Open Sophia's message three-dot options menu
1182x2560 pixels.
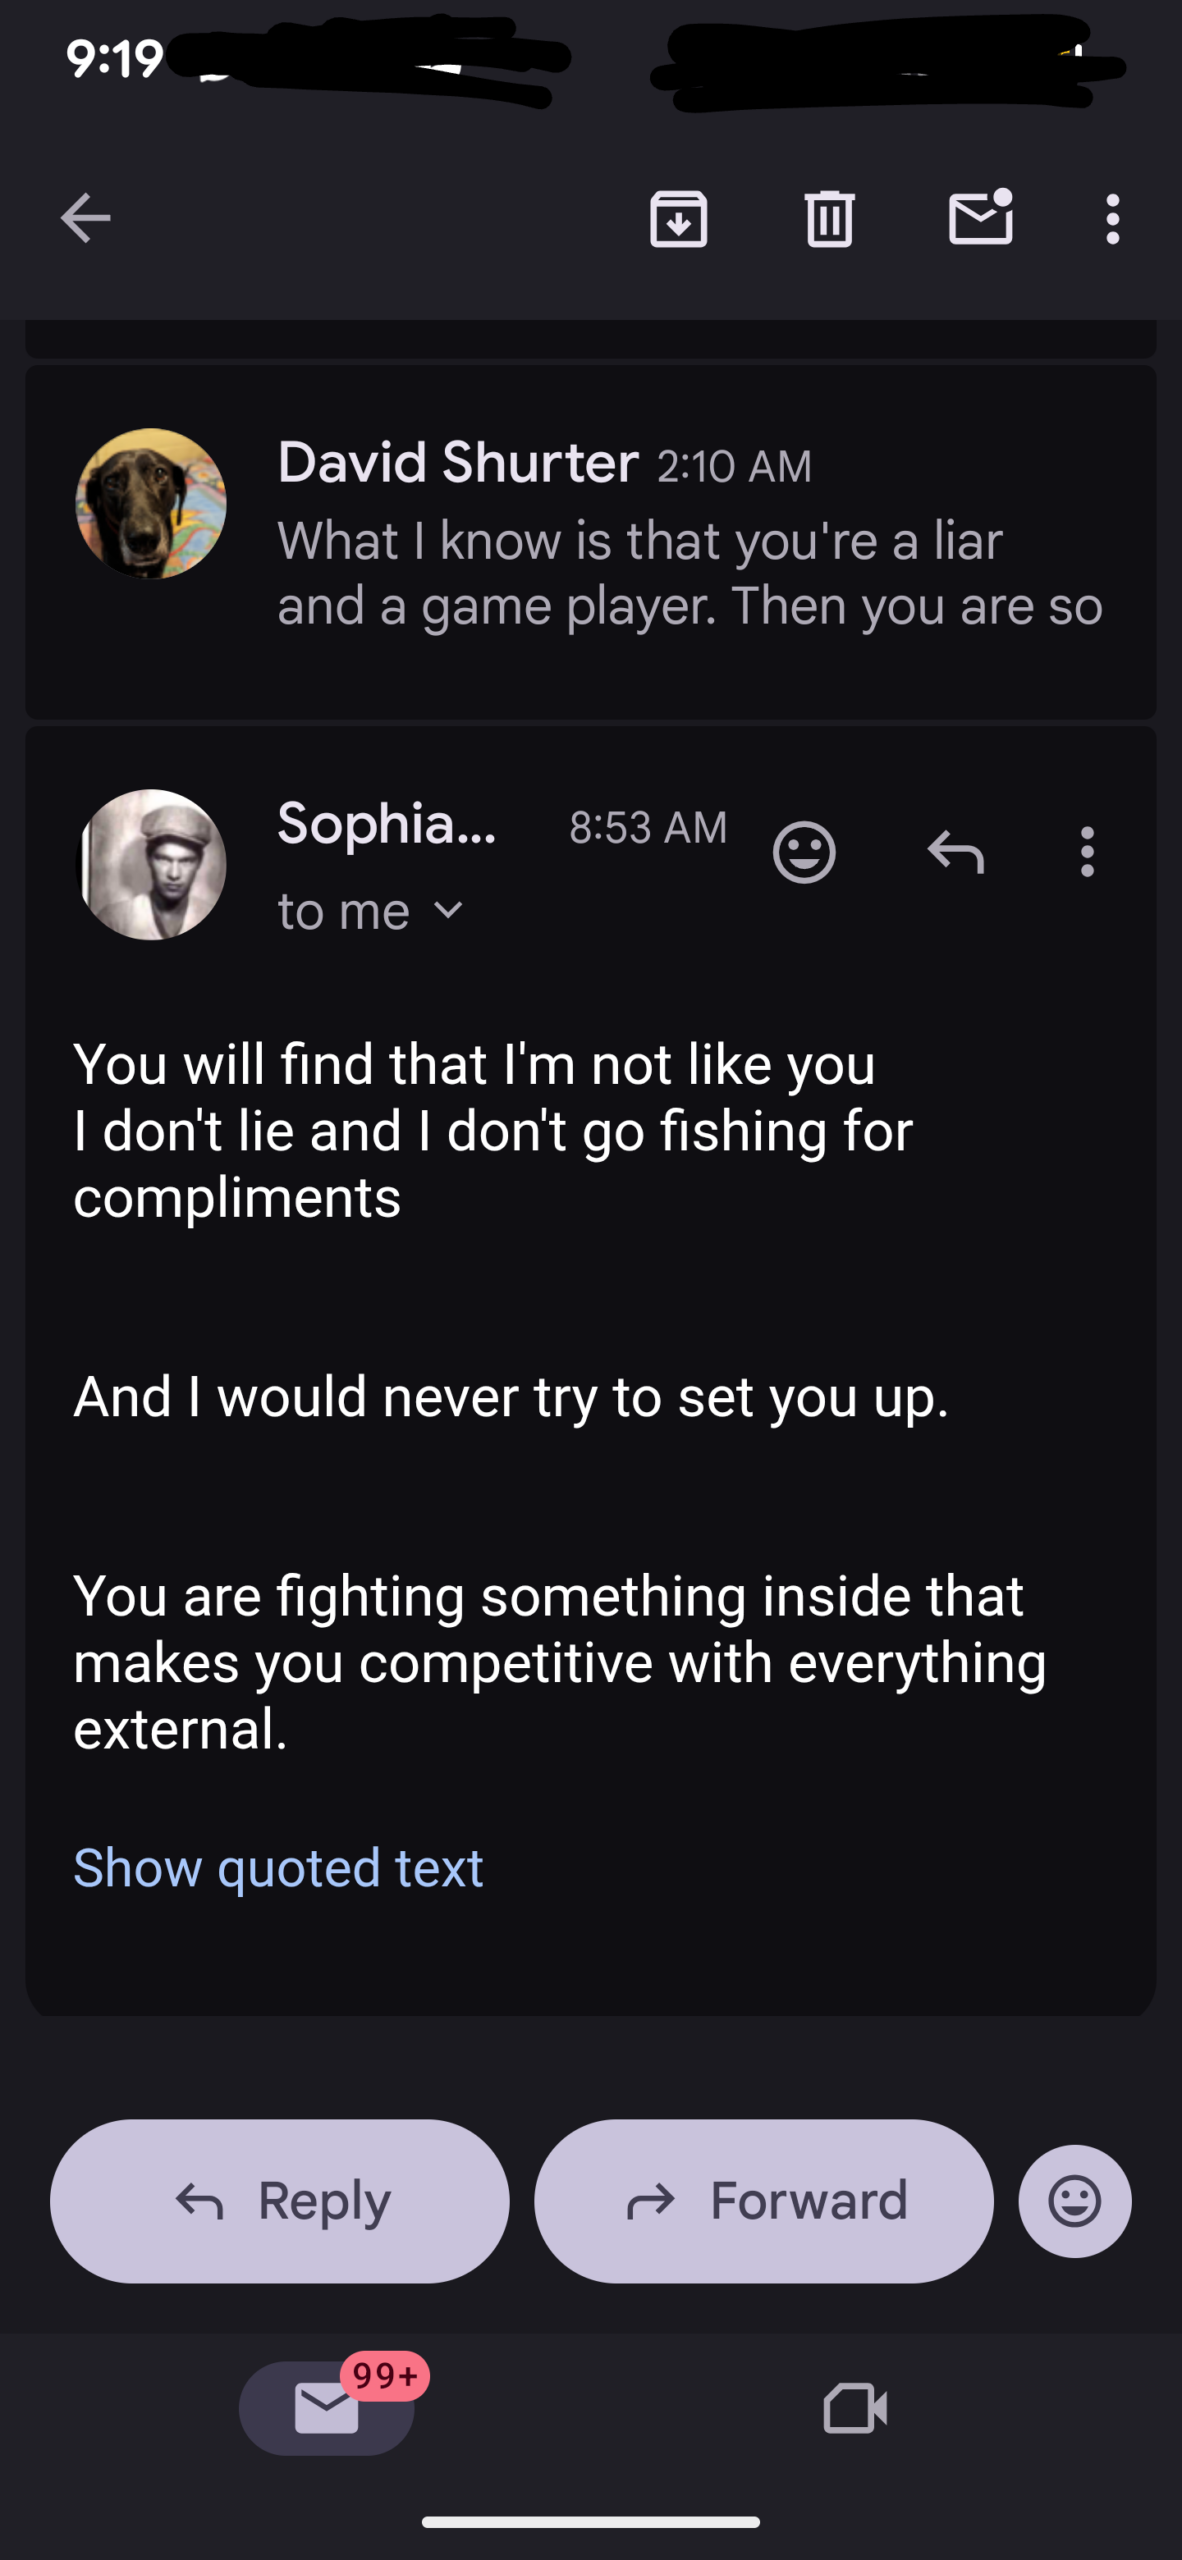[1087, 852]
